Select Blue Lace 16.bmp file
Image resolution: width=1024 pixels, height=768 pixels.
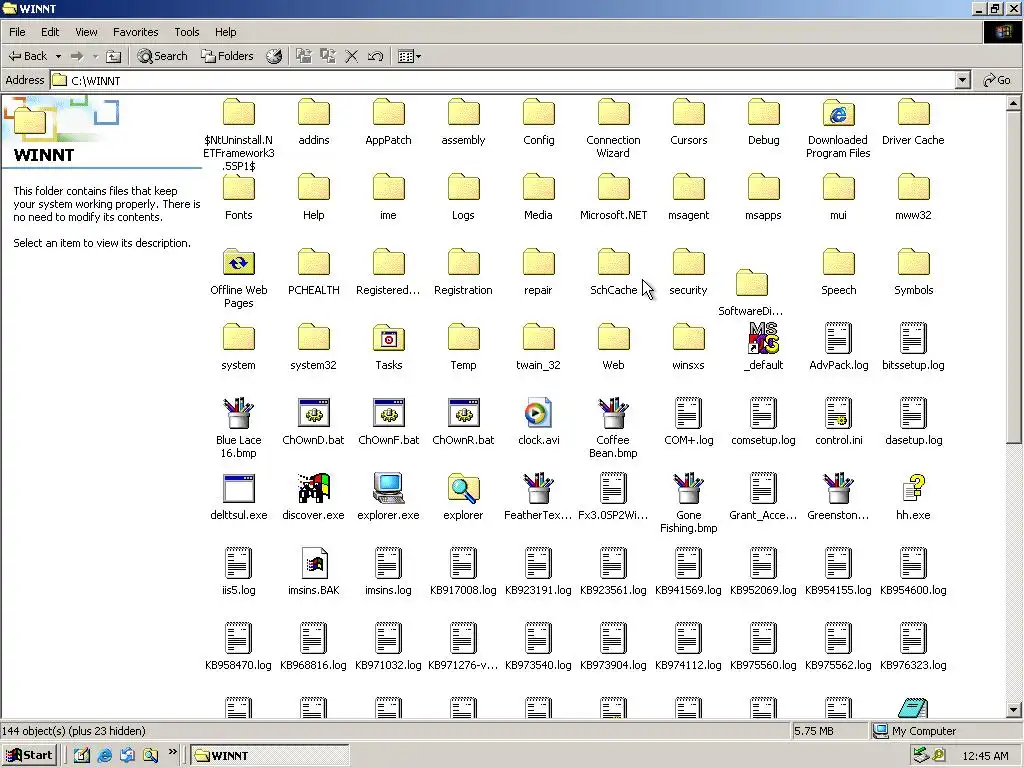238,429
